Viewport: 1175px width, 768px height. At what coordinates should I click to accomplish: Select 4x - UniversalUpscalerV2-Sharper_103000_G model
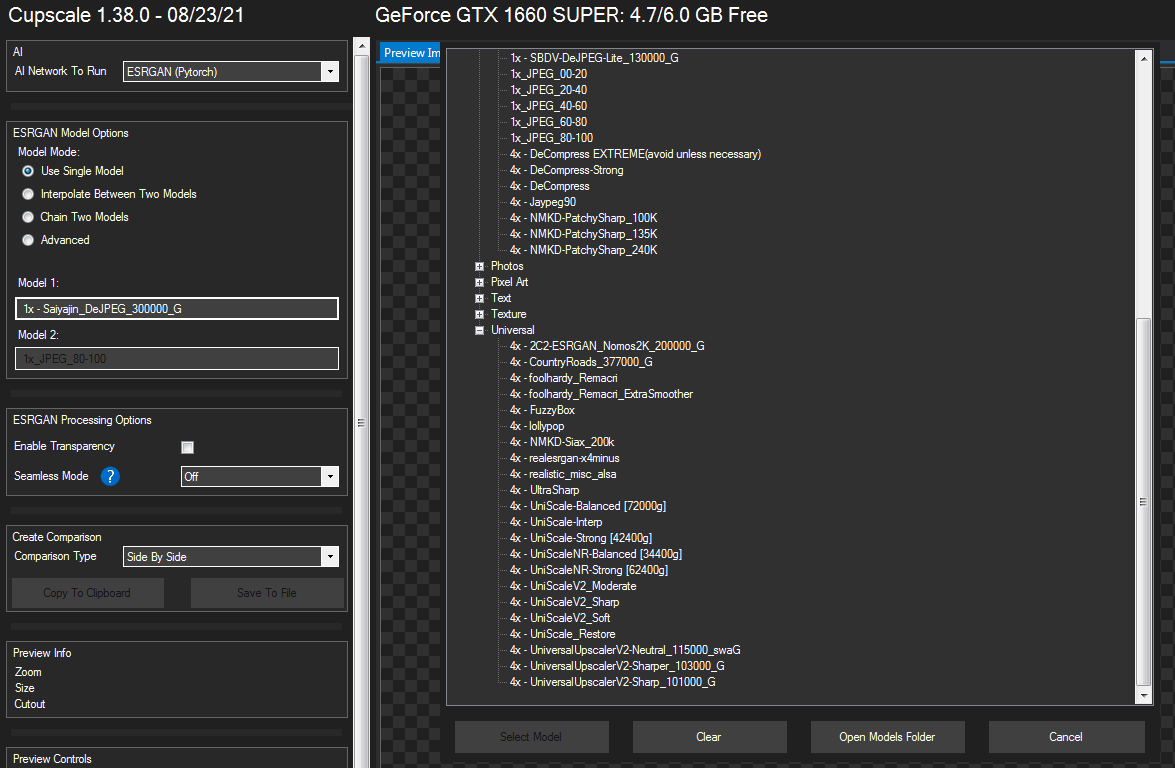pos(617,666)
